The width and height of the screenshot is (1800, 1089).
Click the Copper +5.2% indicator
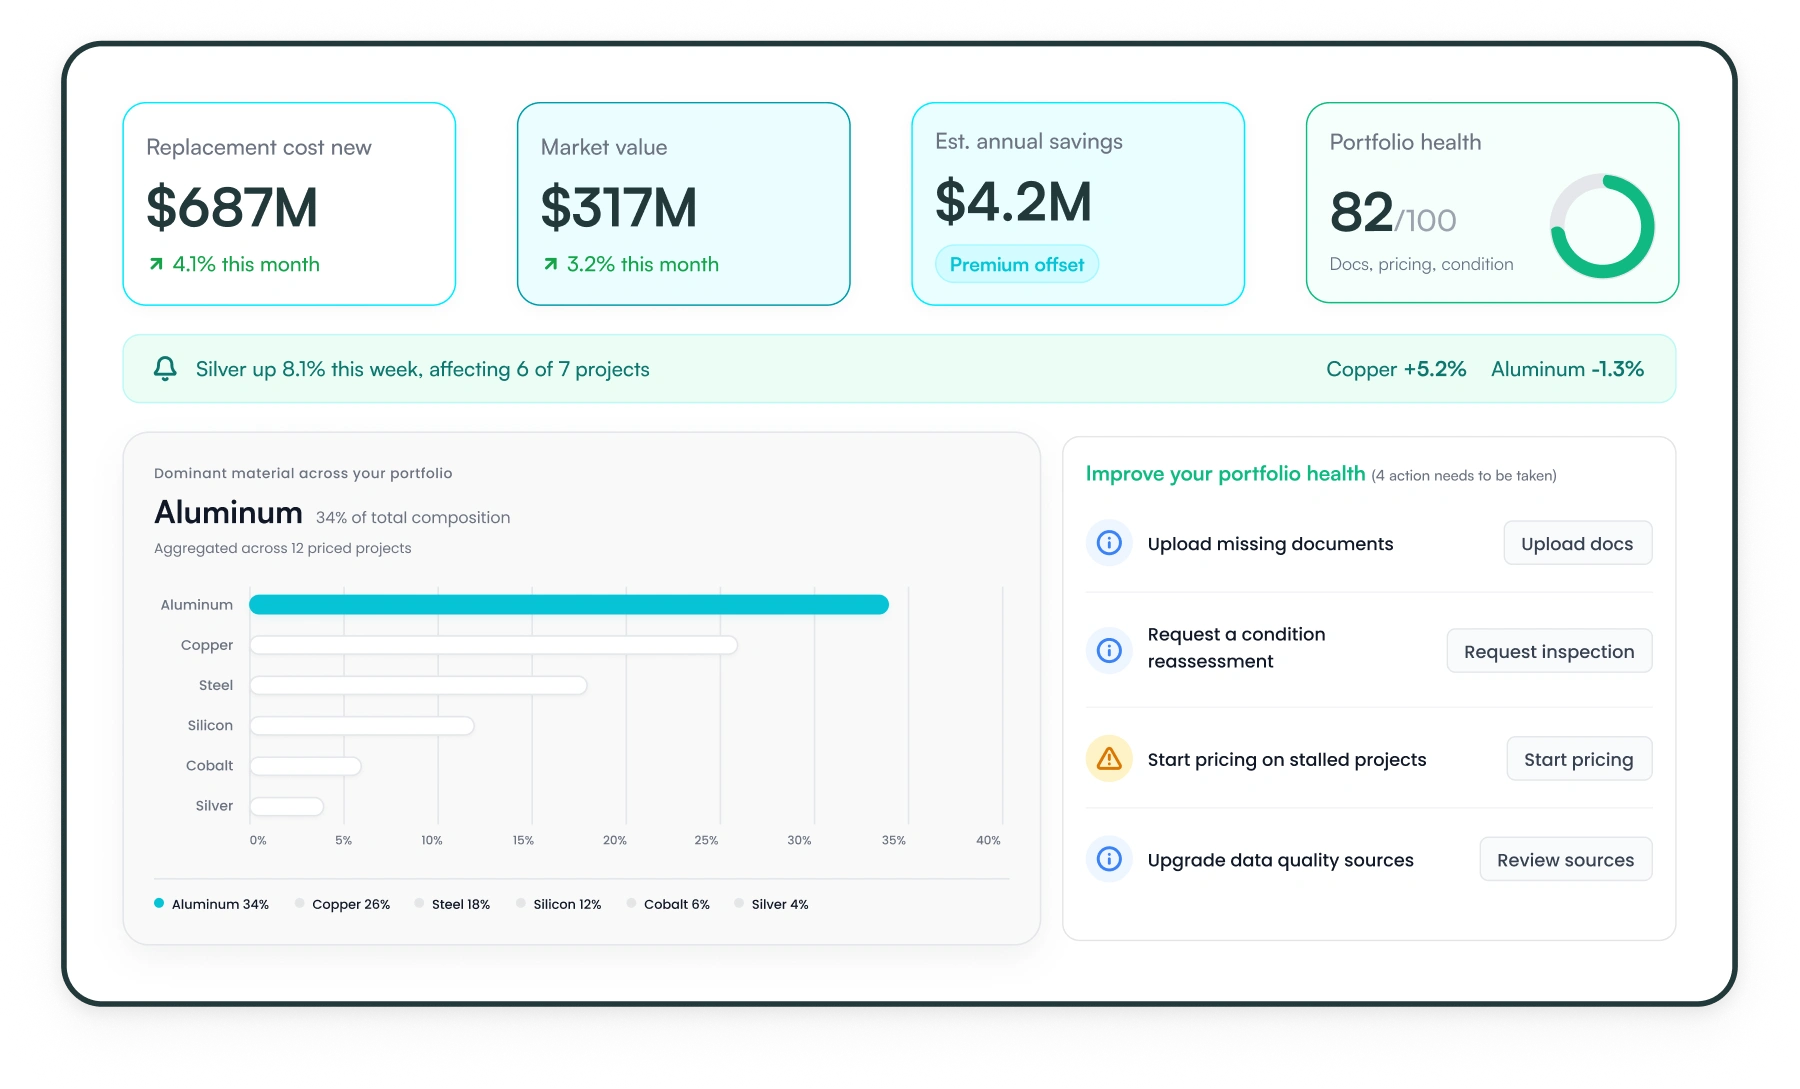point(1396,369)
